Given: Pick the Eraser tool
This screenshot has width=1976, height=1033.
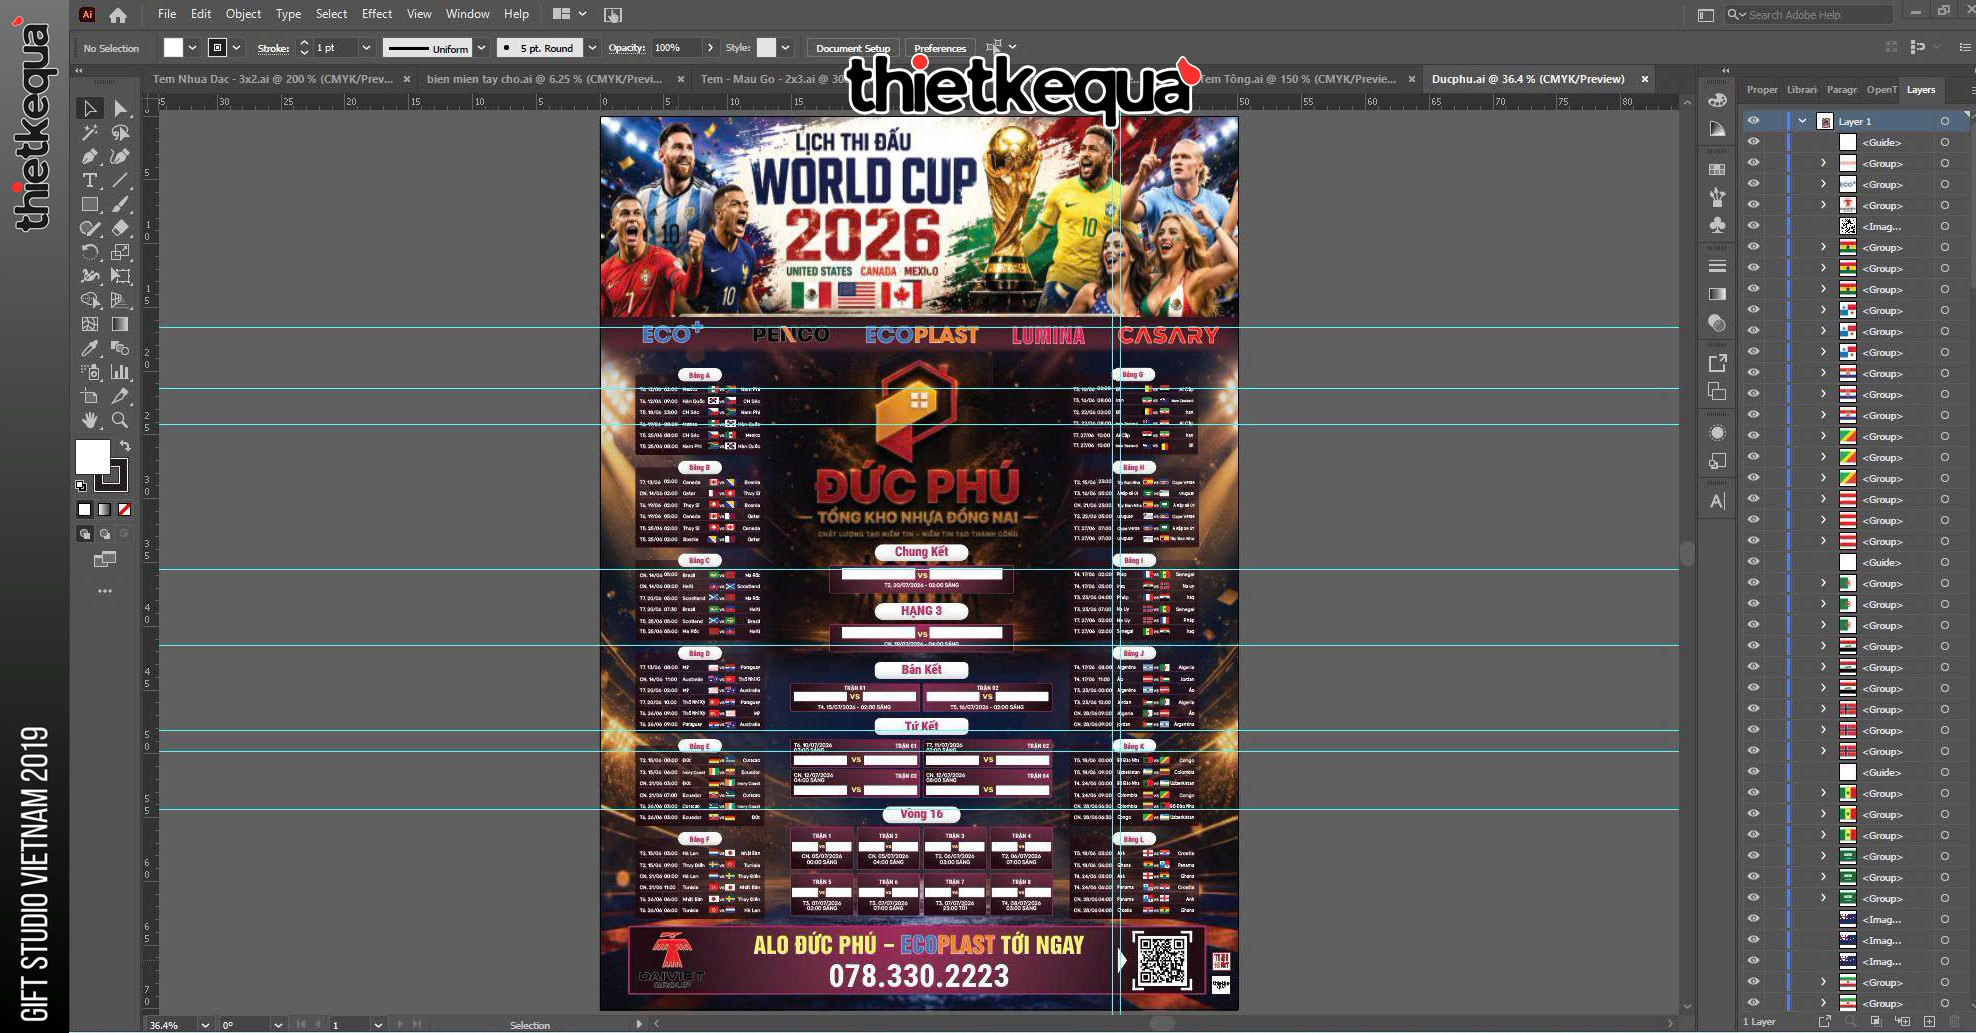Looking at the screenshot, I should tap(120, 228).
